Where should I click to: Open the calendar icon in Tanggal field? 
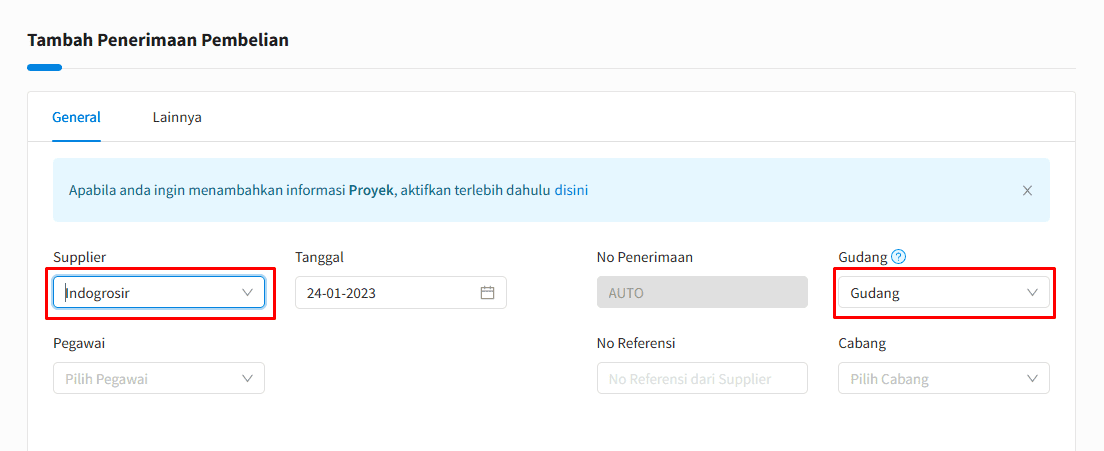click(x=487, y=293)
